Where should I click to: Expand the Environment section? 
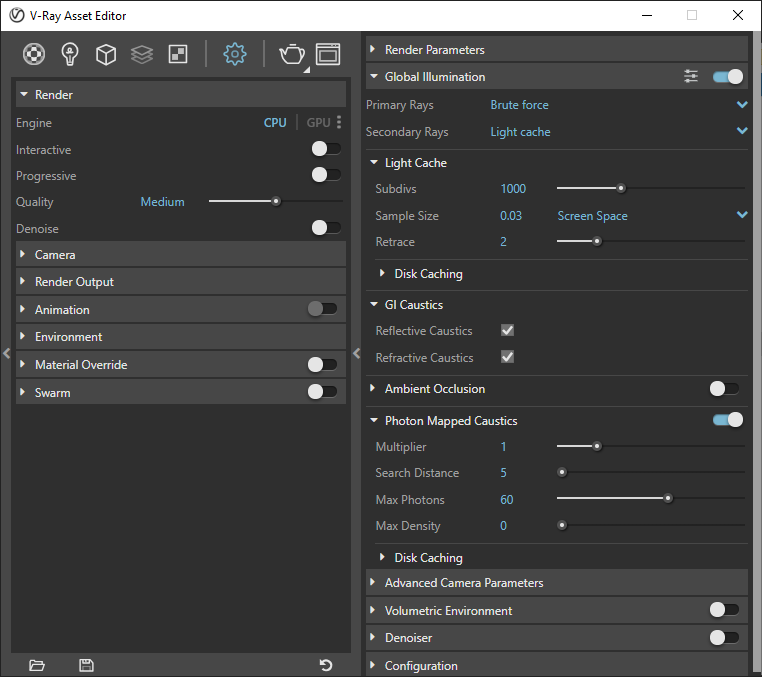(181, 337)
